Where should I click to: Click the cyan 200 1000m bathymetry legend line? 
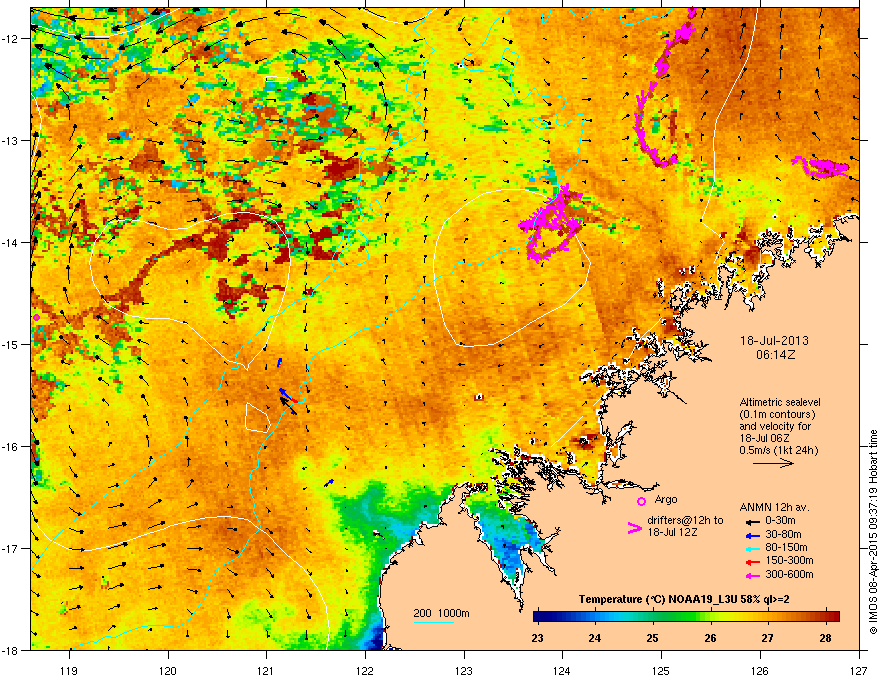coord(433,622)
